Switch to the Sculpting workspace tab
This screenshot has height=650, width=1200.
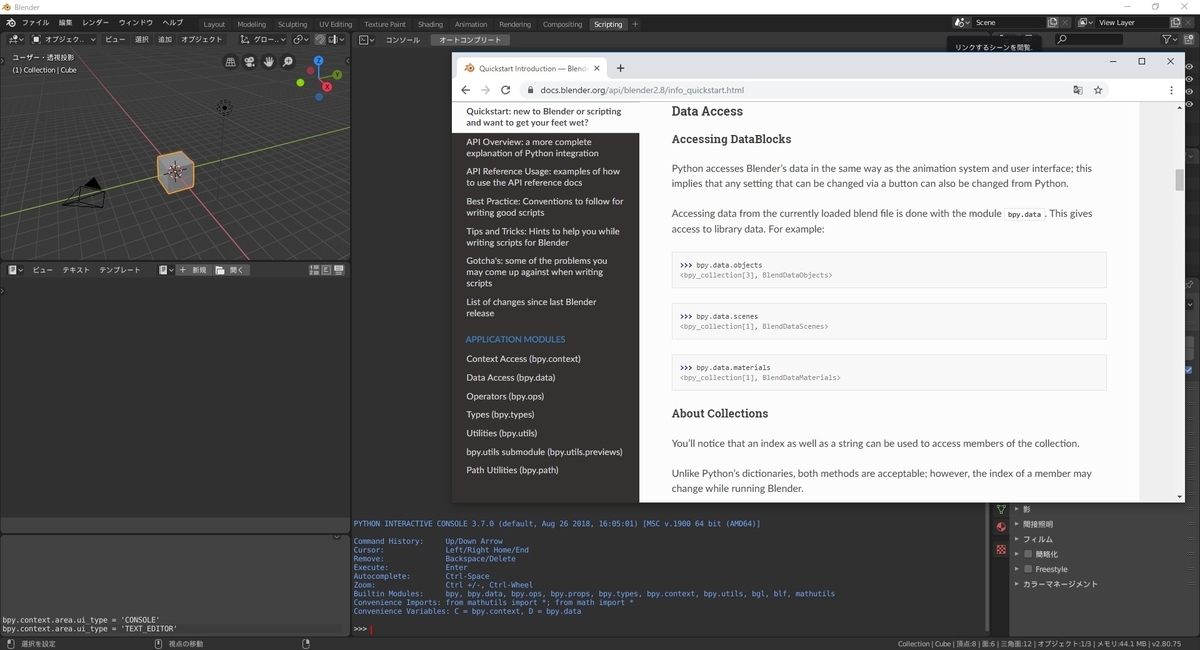[292, 24]
